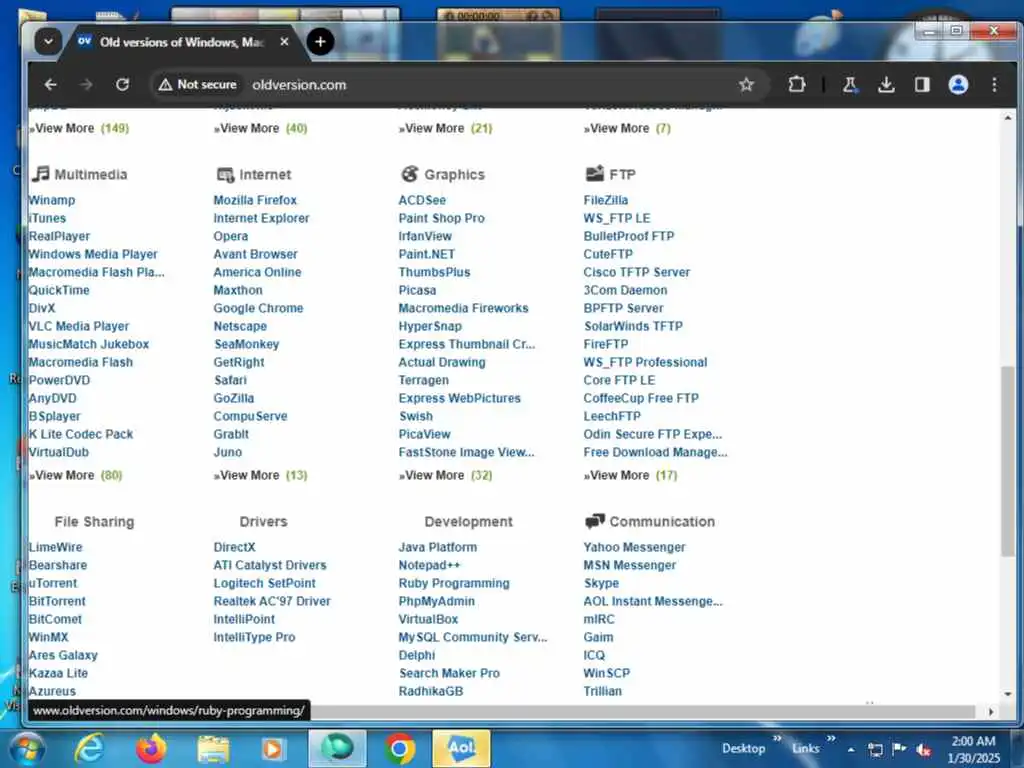Open the Ruby Programming link

[454, 583]
